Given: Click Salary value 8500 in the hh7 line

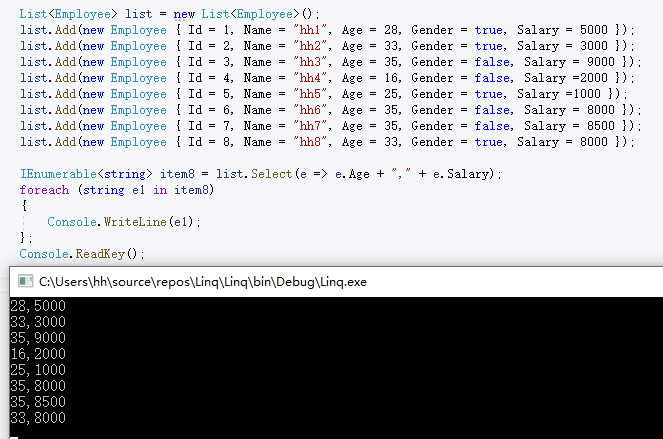Looking at the screenshot, I should coord(601,126).
